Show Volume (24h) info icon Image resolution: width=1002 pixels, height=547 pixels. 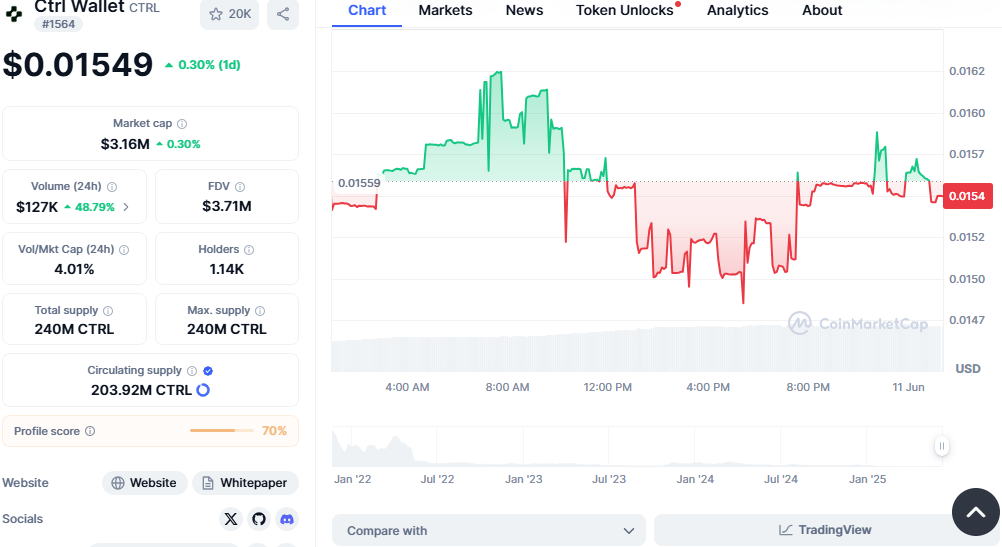click(112, 187)
